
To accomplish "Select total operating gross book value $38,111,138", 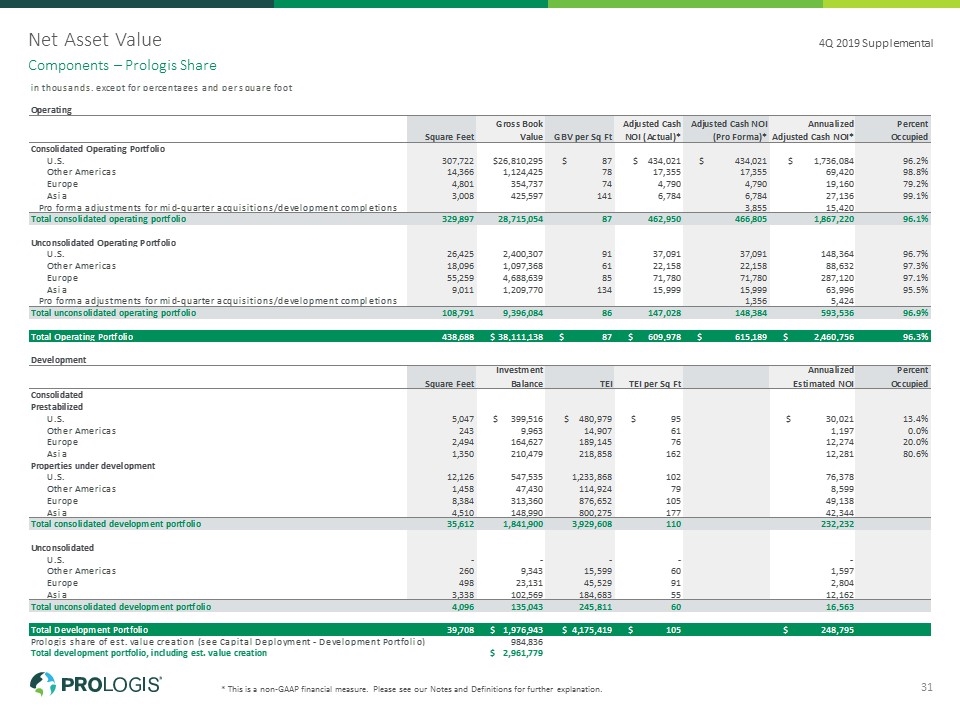I will (x=516, y=337).
